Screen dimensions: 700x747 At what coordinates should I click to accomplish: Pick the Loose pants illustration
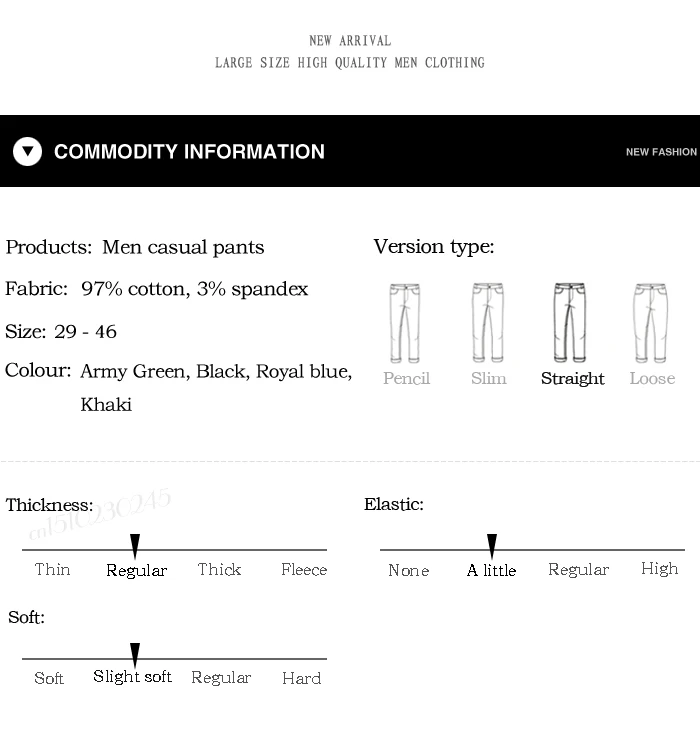[x=650, y=323]
